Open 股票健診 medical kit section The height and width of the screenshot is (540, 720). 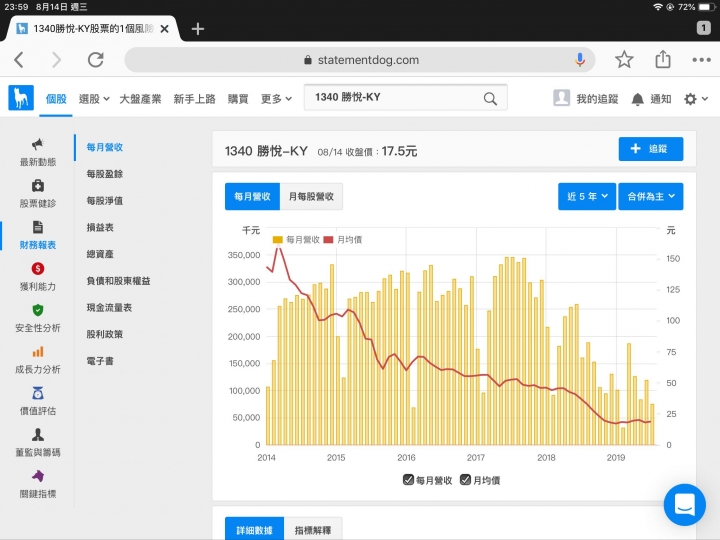(x=38, y=194)
